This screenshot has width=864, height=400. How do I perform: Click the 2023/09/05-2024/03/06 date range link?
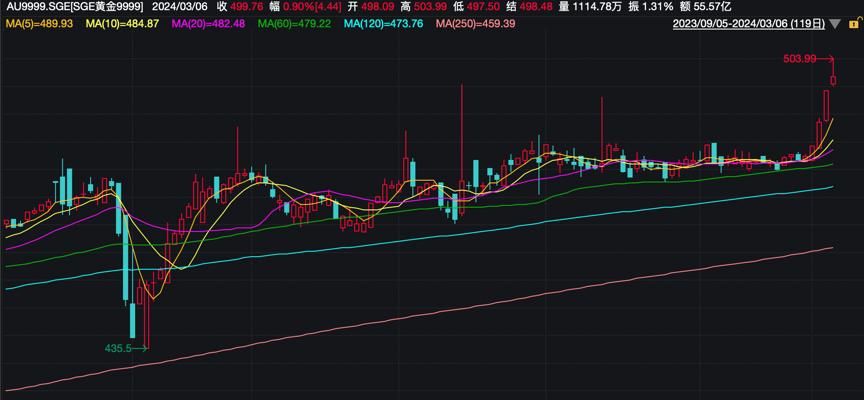(x=749, y=24)
